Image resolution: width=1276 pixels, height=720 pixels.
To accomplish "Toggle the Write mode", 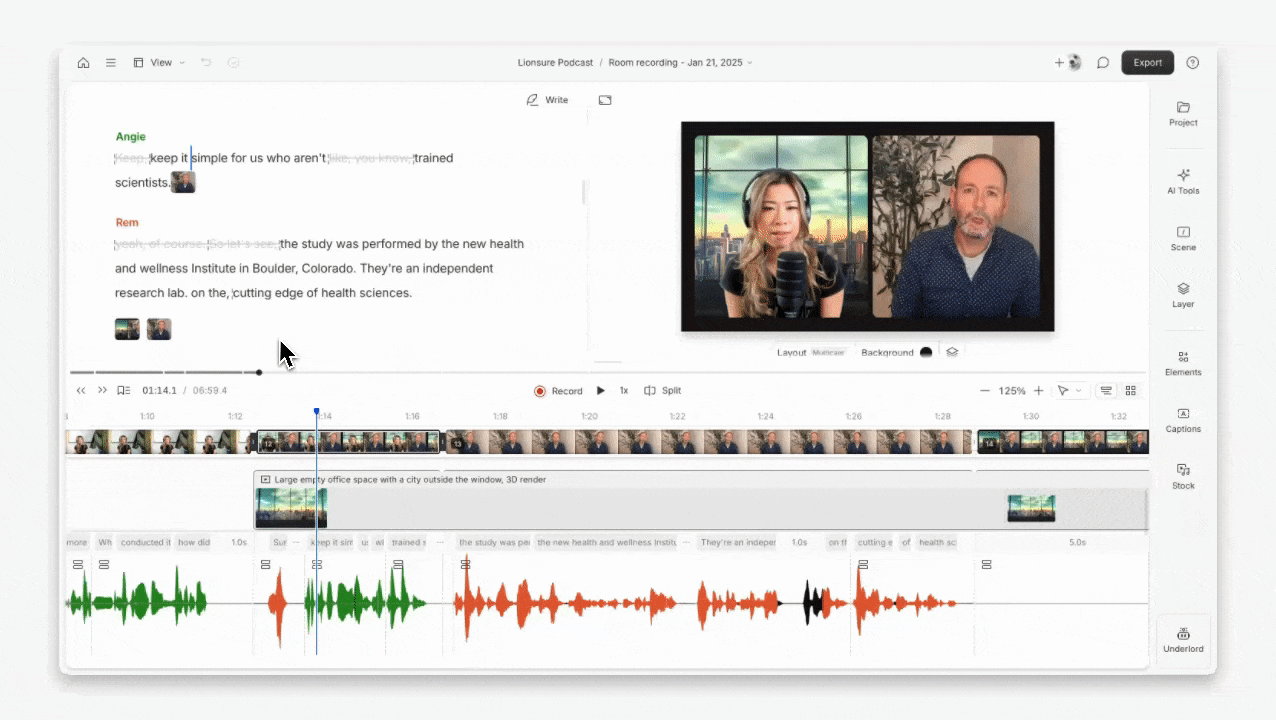I will coord(547,100).
